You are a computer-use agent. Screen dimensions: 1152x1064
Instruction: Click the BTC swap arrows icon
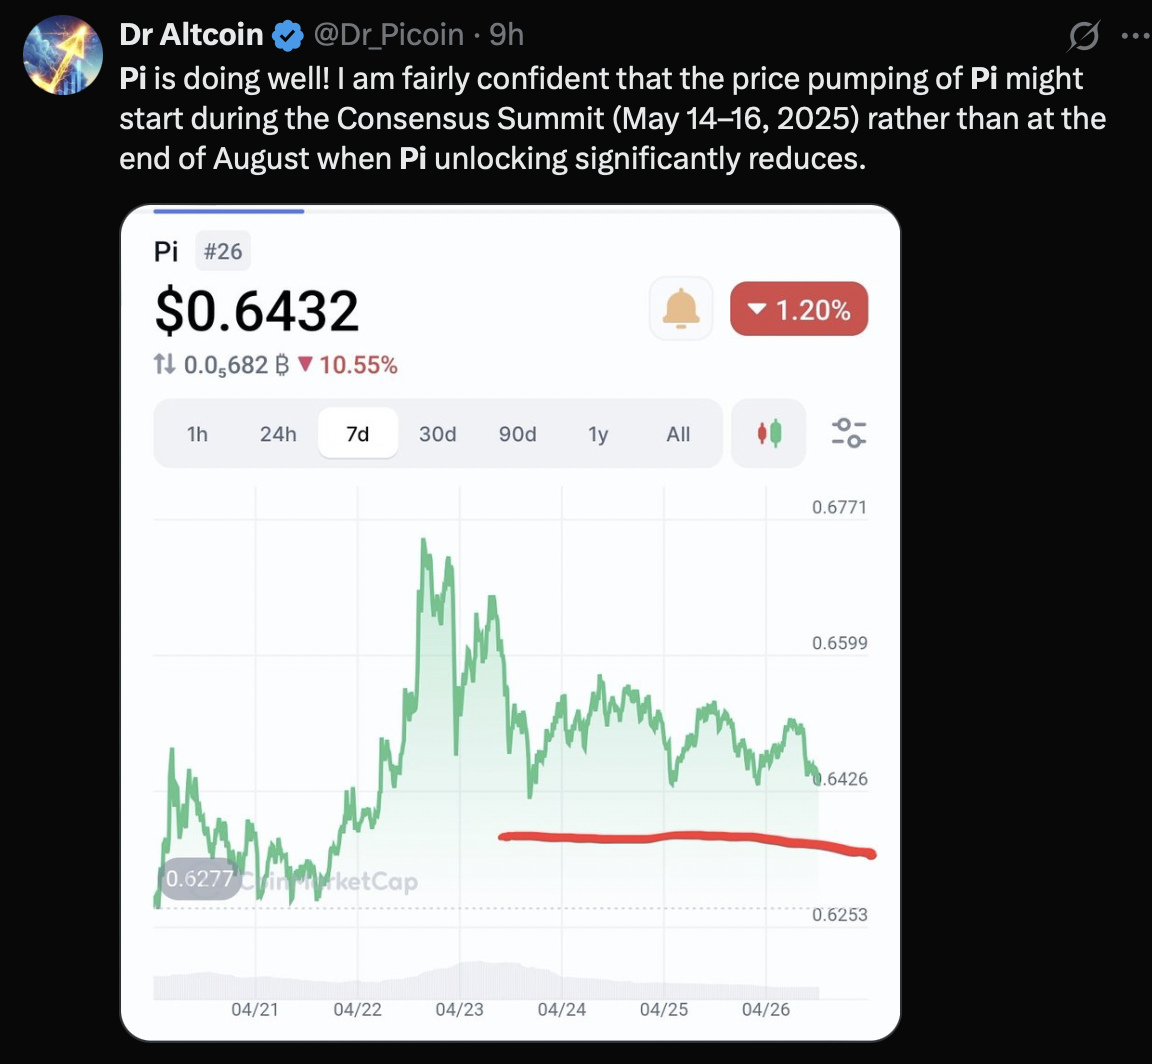(165, 366)
